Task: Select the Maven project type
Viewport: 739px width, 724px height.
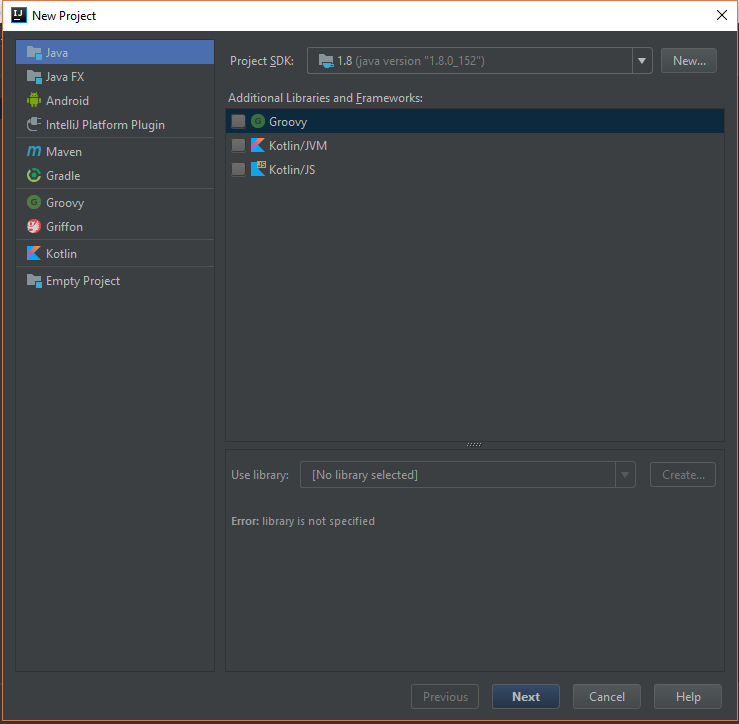Action: [x=115, y=151]
